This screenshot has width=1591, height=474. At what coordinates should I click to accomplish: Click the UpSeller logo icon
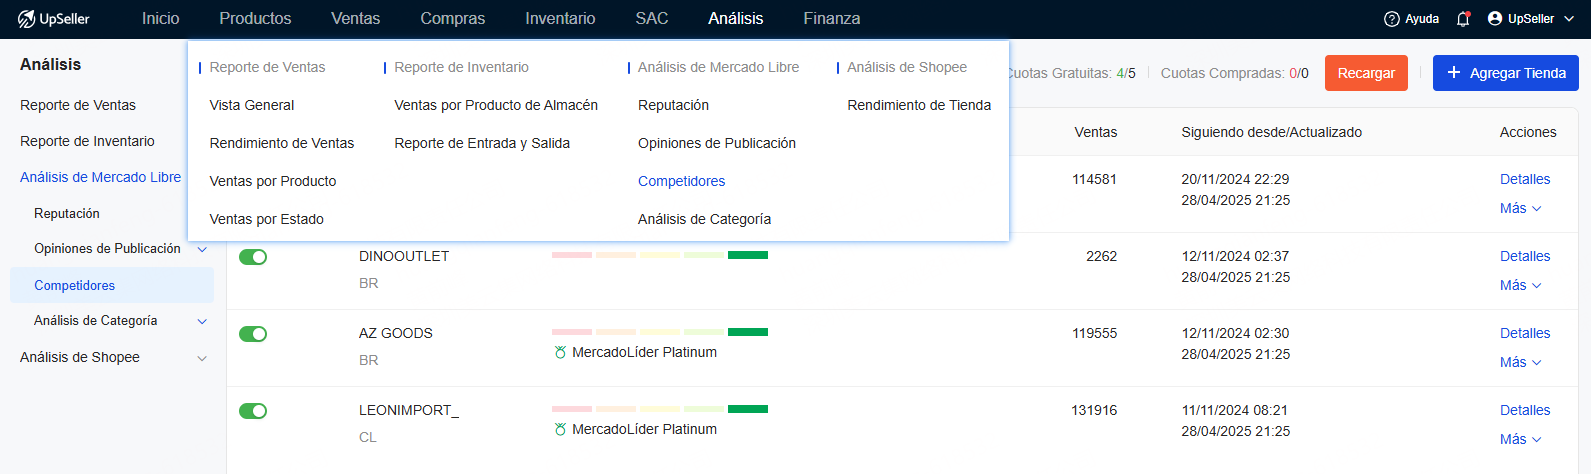pos(26,19)
